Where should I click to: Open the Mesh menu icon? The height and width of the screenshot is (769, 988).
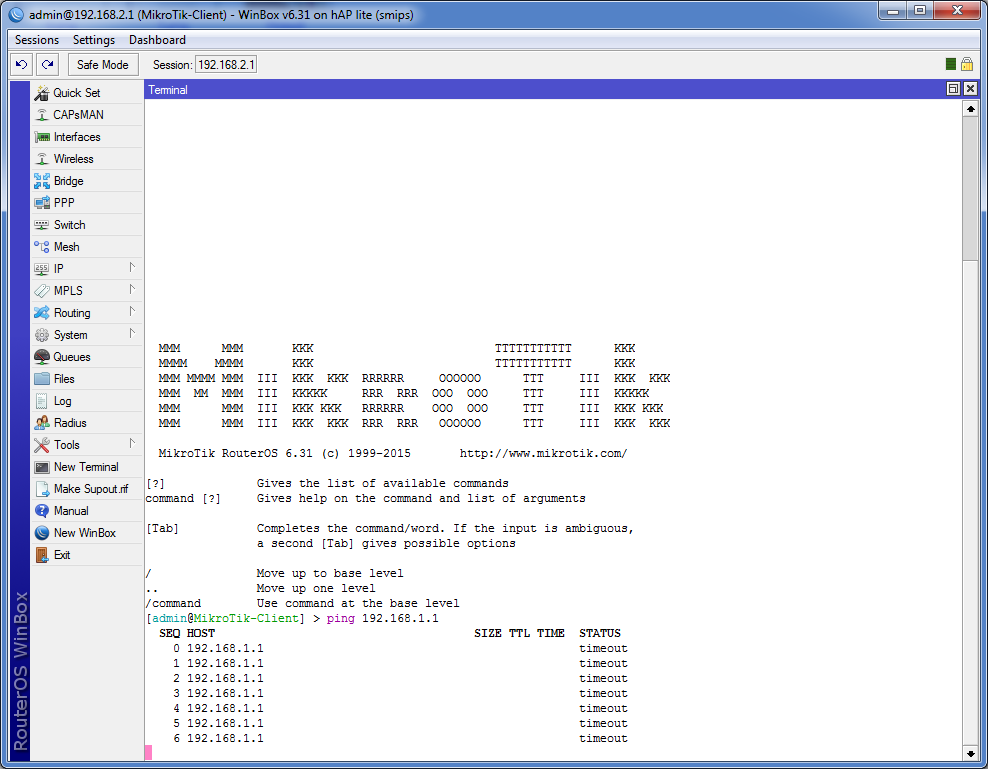point(42,247)
